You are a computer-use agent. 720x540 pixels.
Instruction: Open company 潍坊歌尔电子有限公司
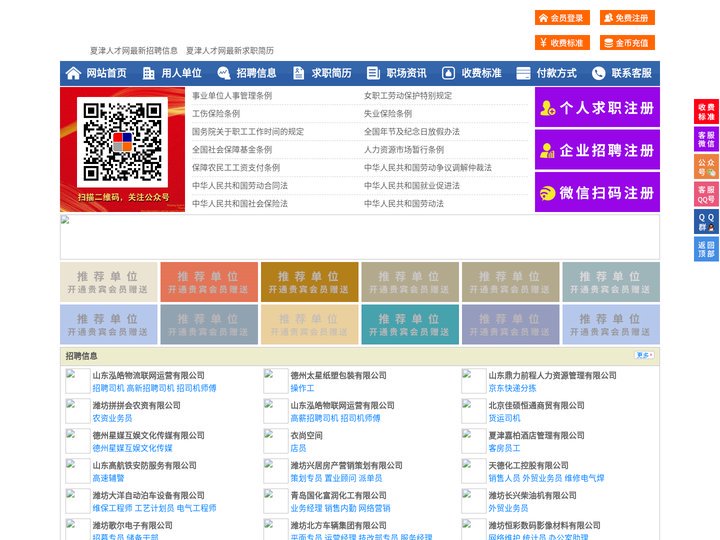click(x=132, y=525)
